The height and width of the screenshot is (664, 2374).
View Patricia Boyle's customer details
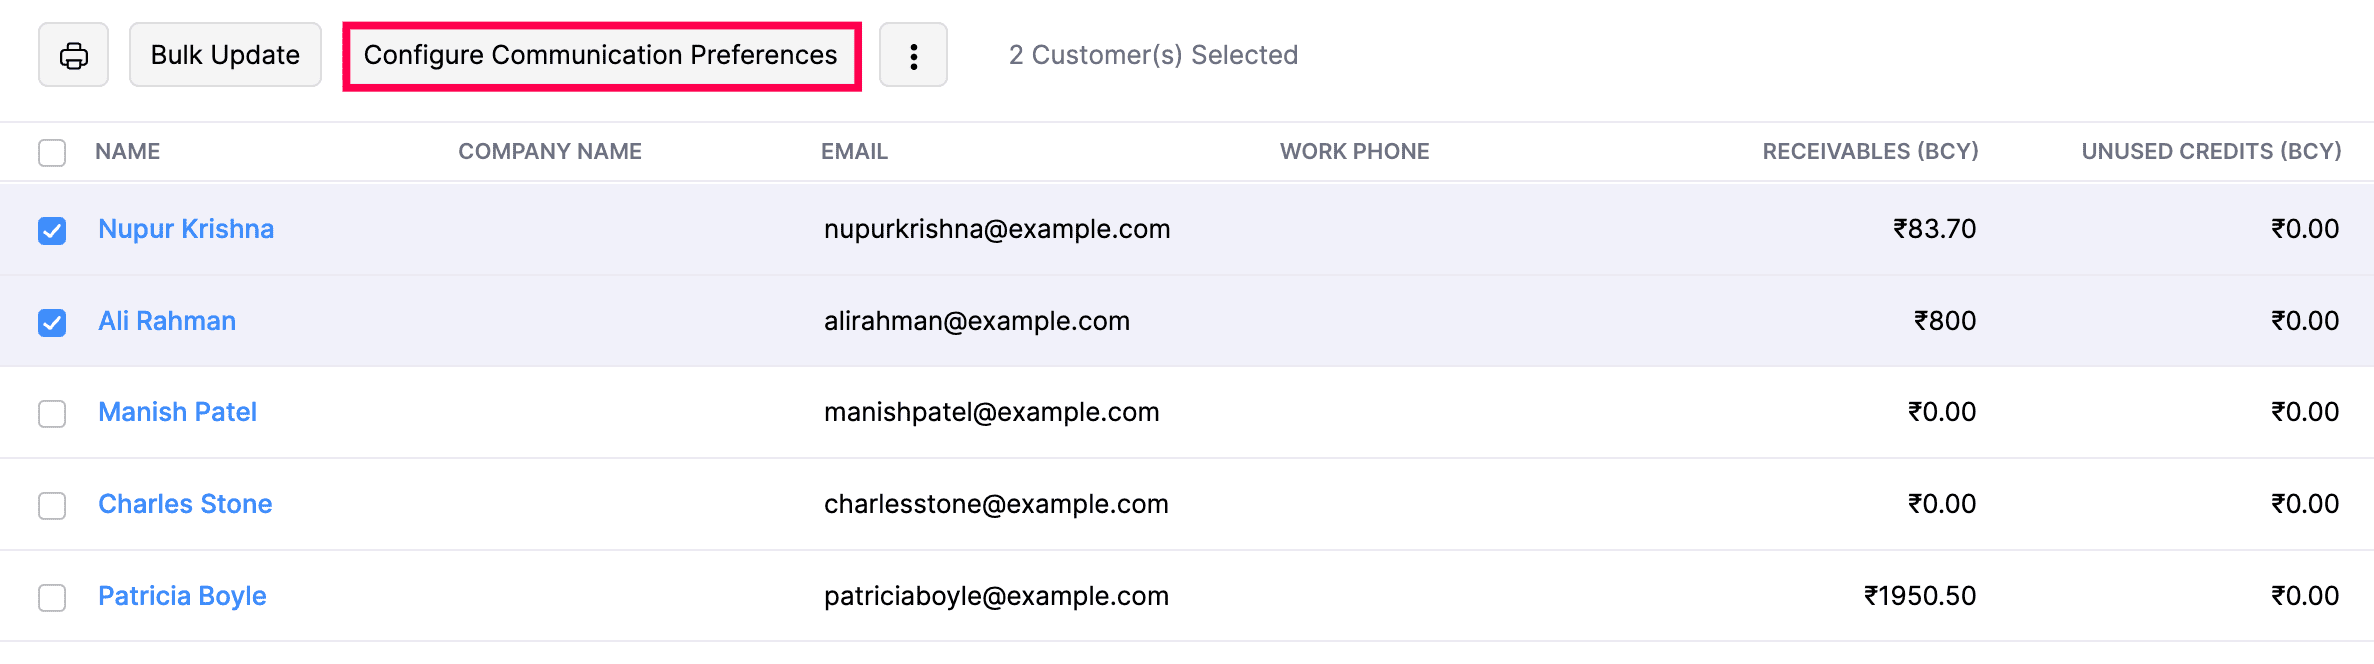click(182, 596)
